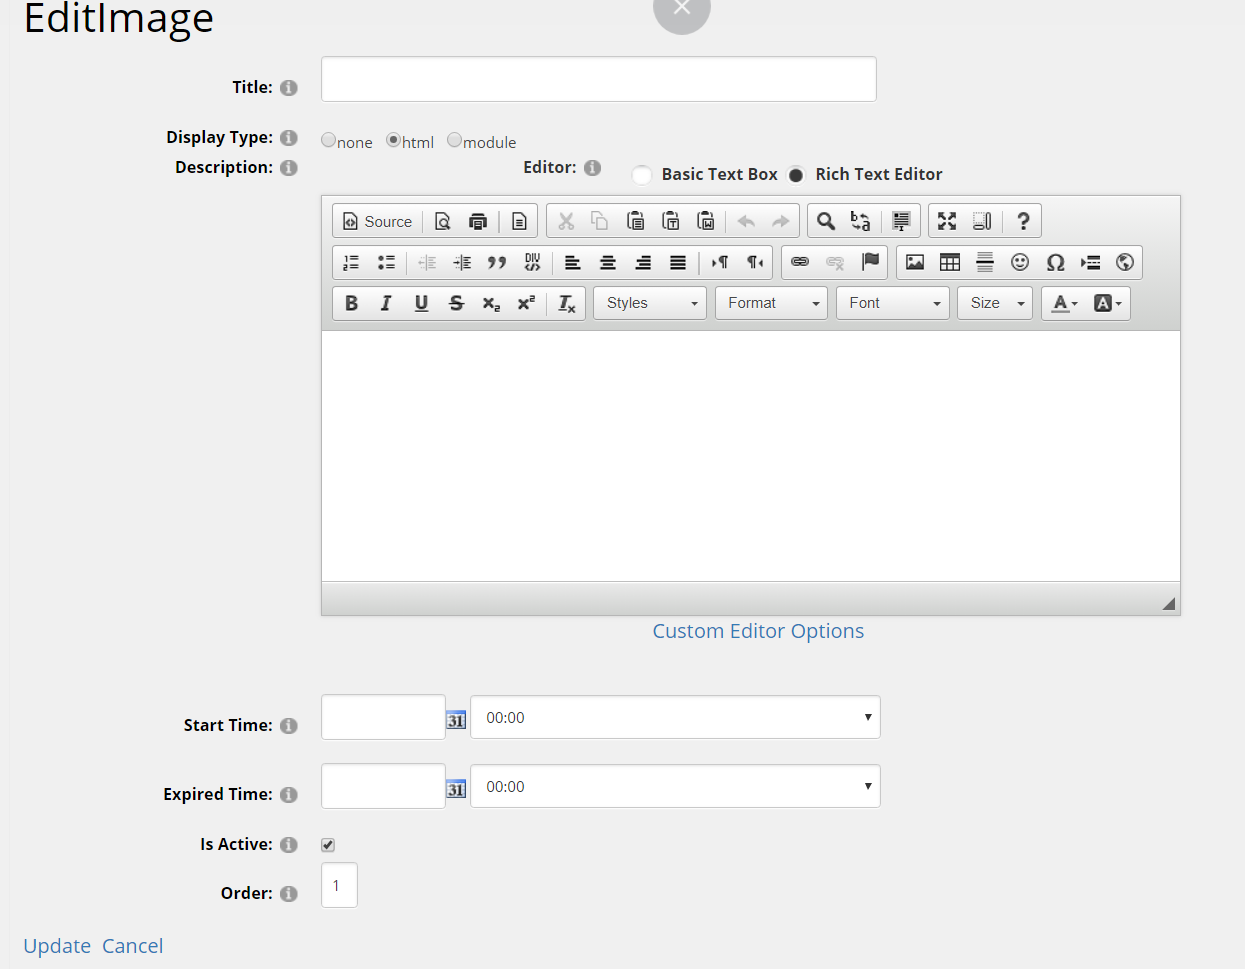Click the Cancel link
Image resolution: width=1245 pixels, height=969 pixels.
[132, 946]
